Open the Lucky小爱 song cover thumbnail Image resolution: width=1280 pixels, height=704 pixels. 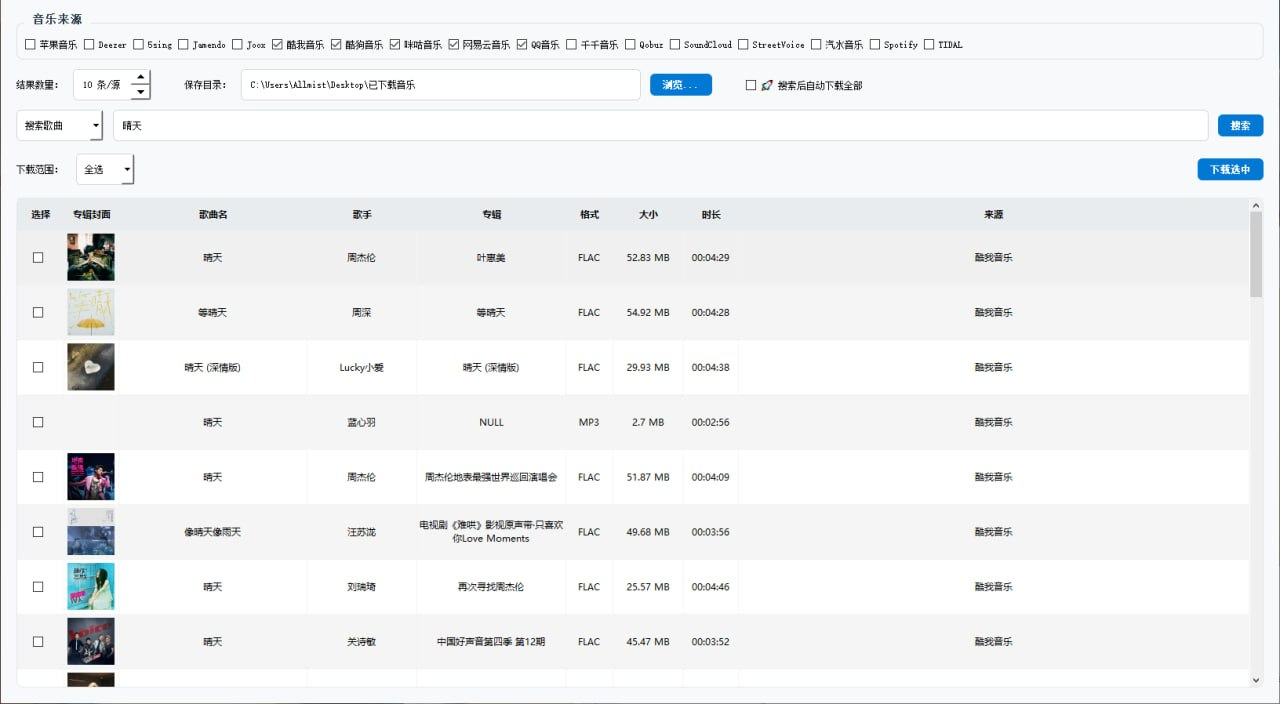tap(91, 367)
